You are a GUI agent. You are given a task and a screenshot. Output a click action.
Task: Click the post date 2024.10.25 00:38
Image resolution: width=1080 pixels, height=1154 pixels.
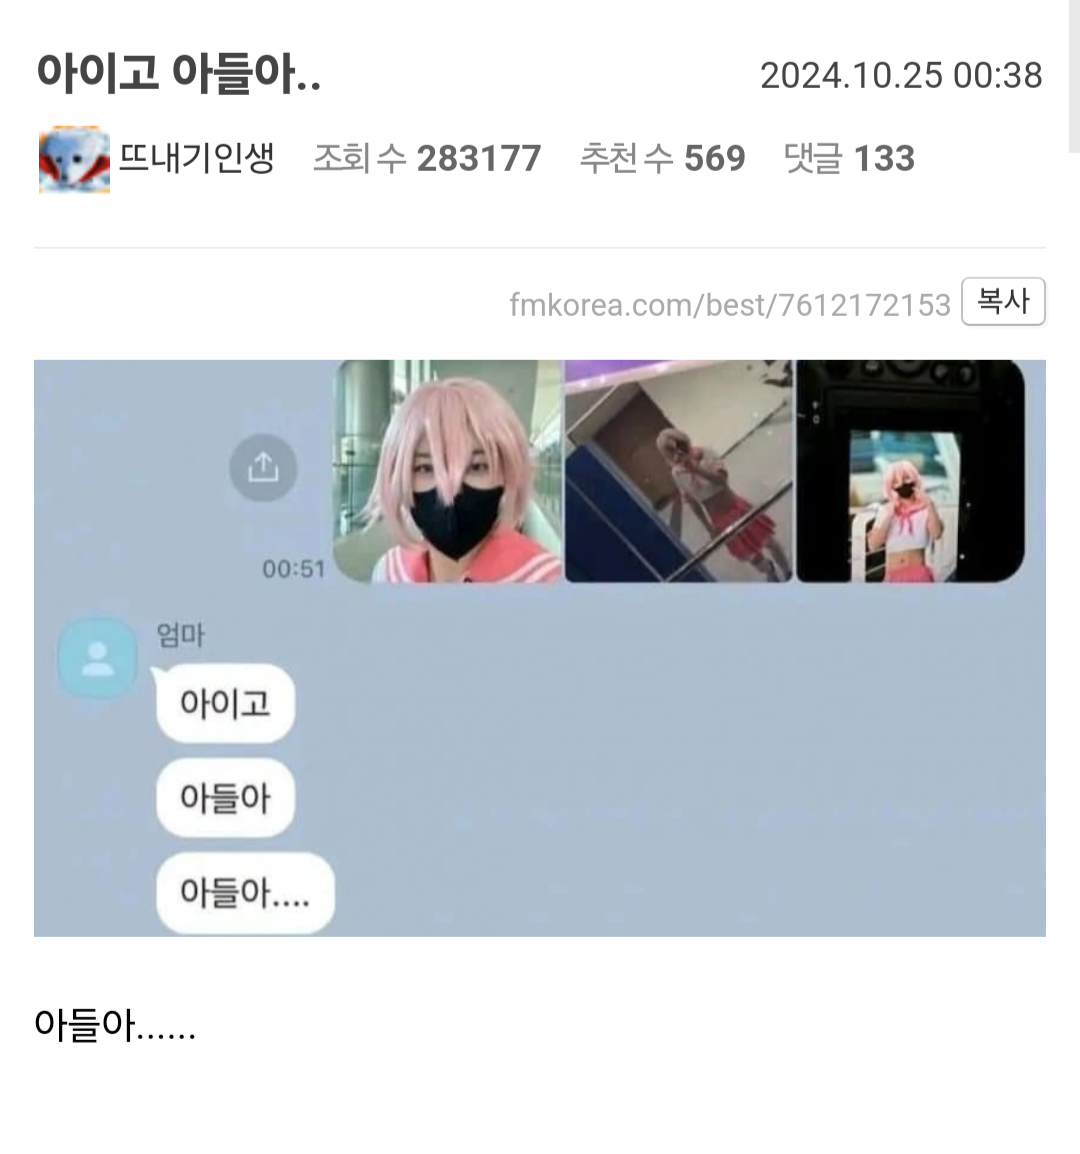click(901, 76)
